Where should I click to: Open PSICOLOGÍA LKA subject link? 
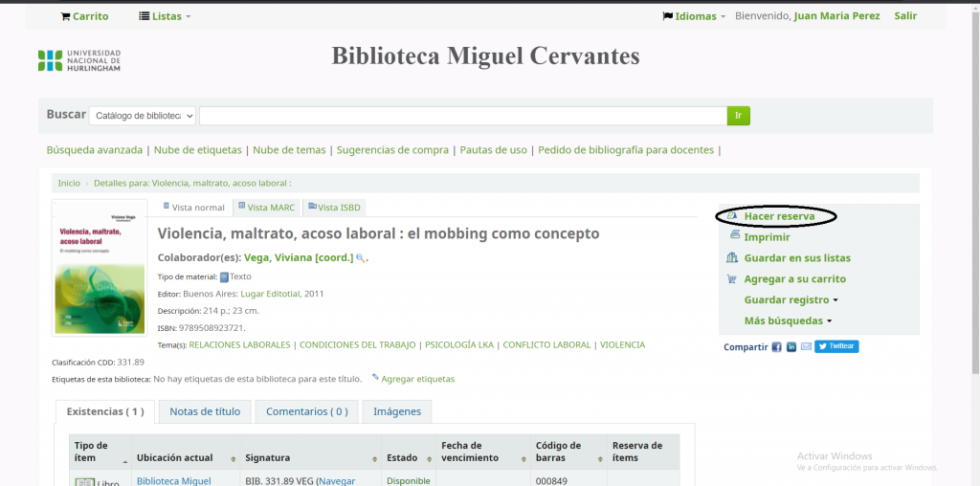pos(459,345)
